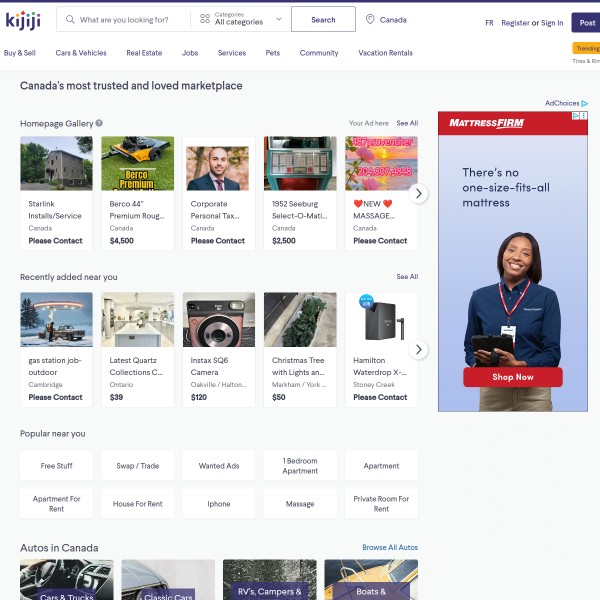The height and width of the screenshot is (600, 600).
Task: Open the All categories dropdown
Action: point(241,19)
